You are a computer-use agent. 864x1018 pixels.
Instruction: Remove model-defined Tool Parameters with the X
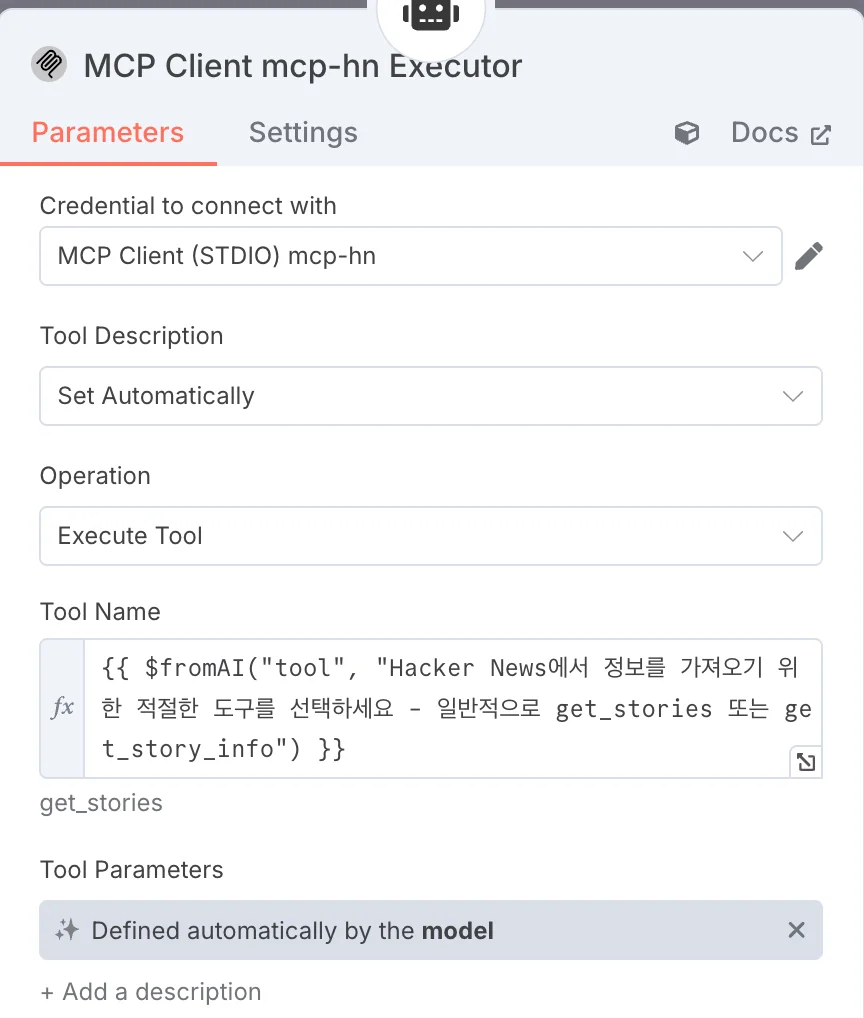796,930
